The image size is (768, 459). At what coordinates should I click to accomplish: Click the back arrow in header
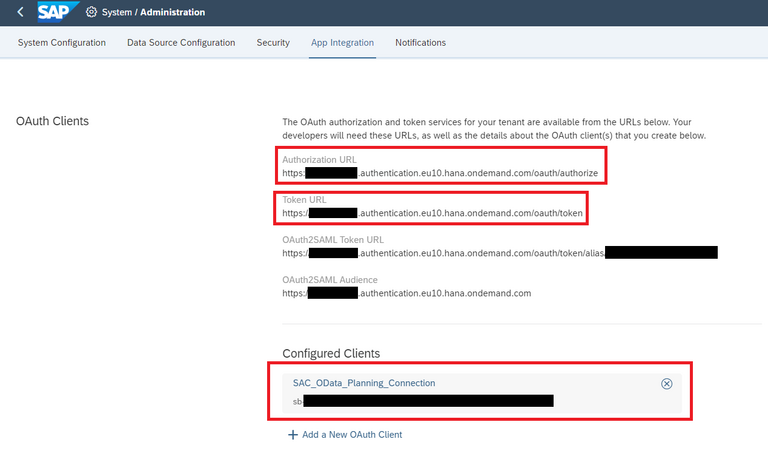20,12
